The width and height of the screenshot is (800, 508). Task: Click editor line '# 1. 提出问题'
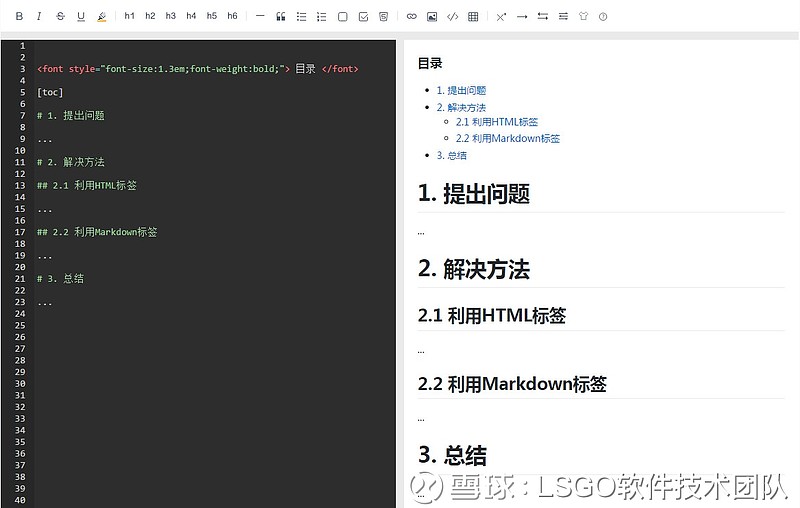coord(70,116)
